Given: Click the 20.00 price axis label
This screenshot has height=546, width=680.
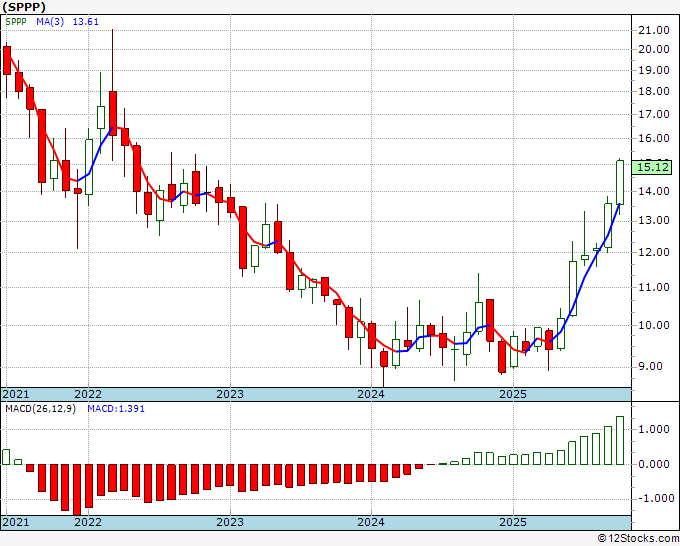Looking at the screenshot, I should [x=654, y=49].
